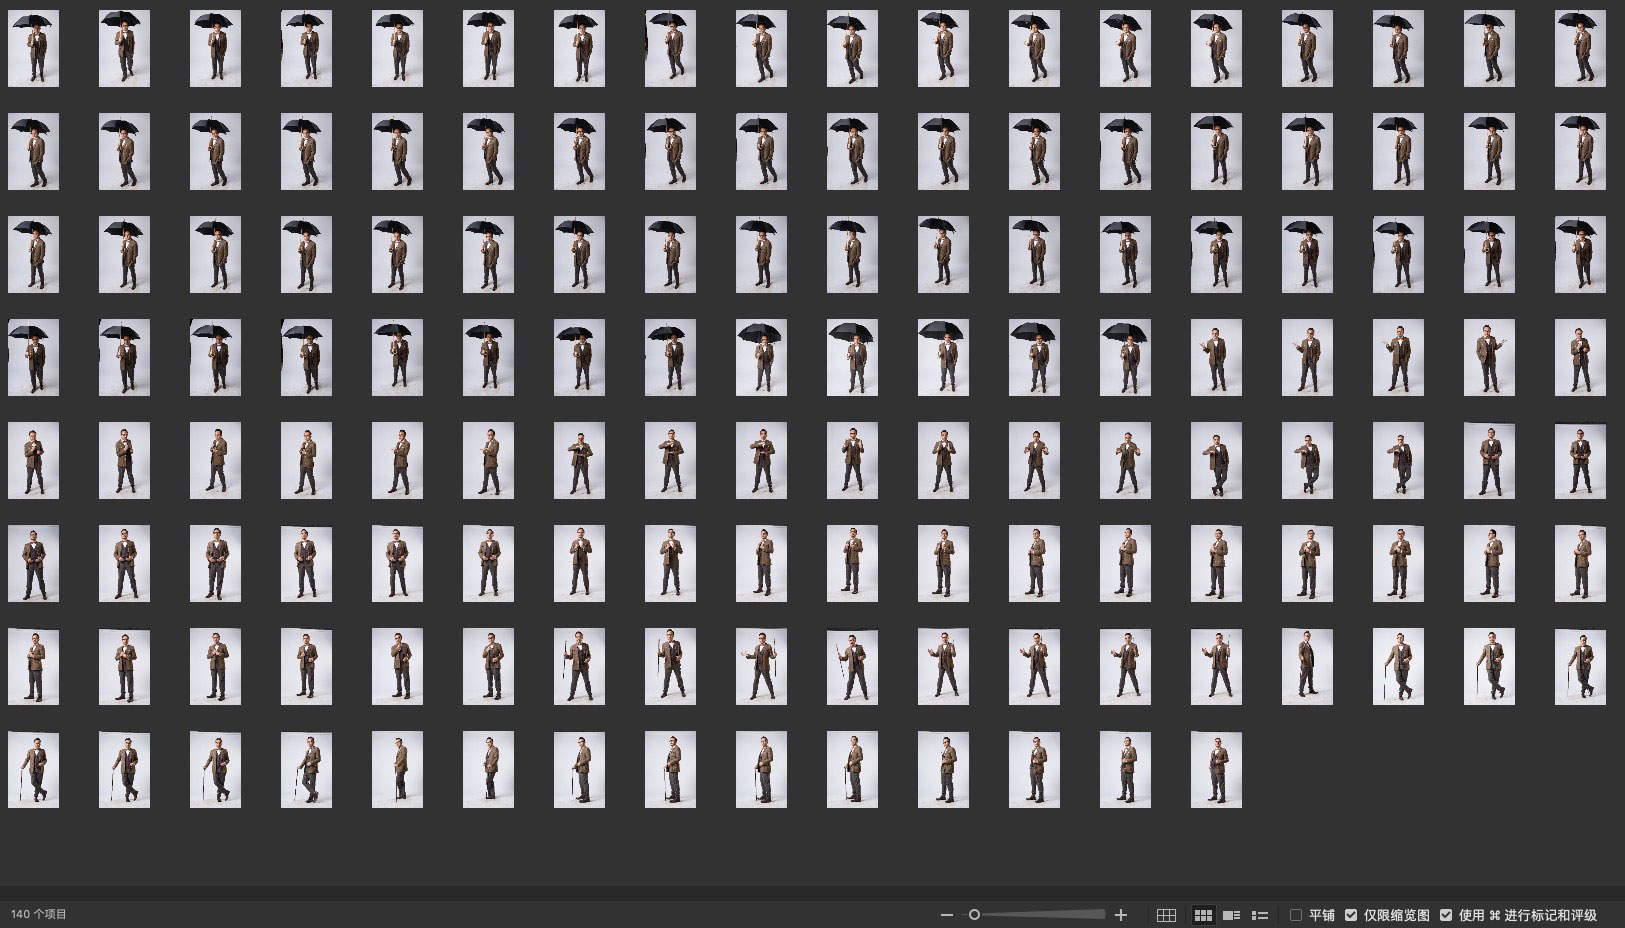Click the minus button to shrink thumbnails
The image size is (1625, 928).
947,915
